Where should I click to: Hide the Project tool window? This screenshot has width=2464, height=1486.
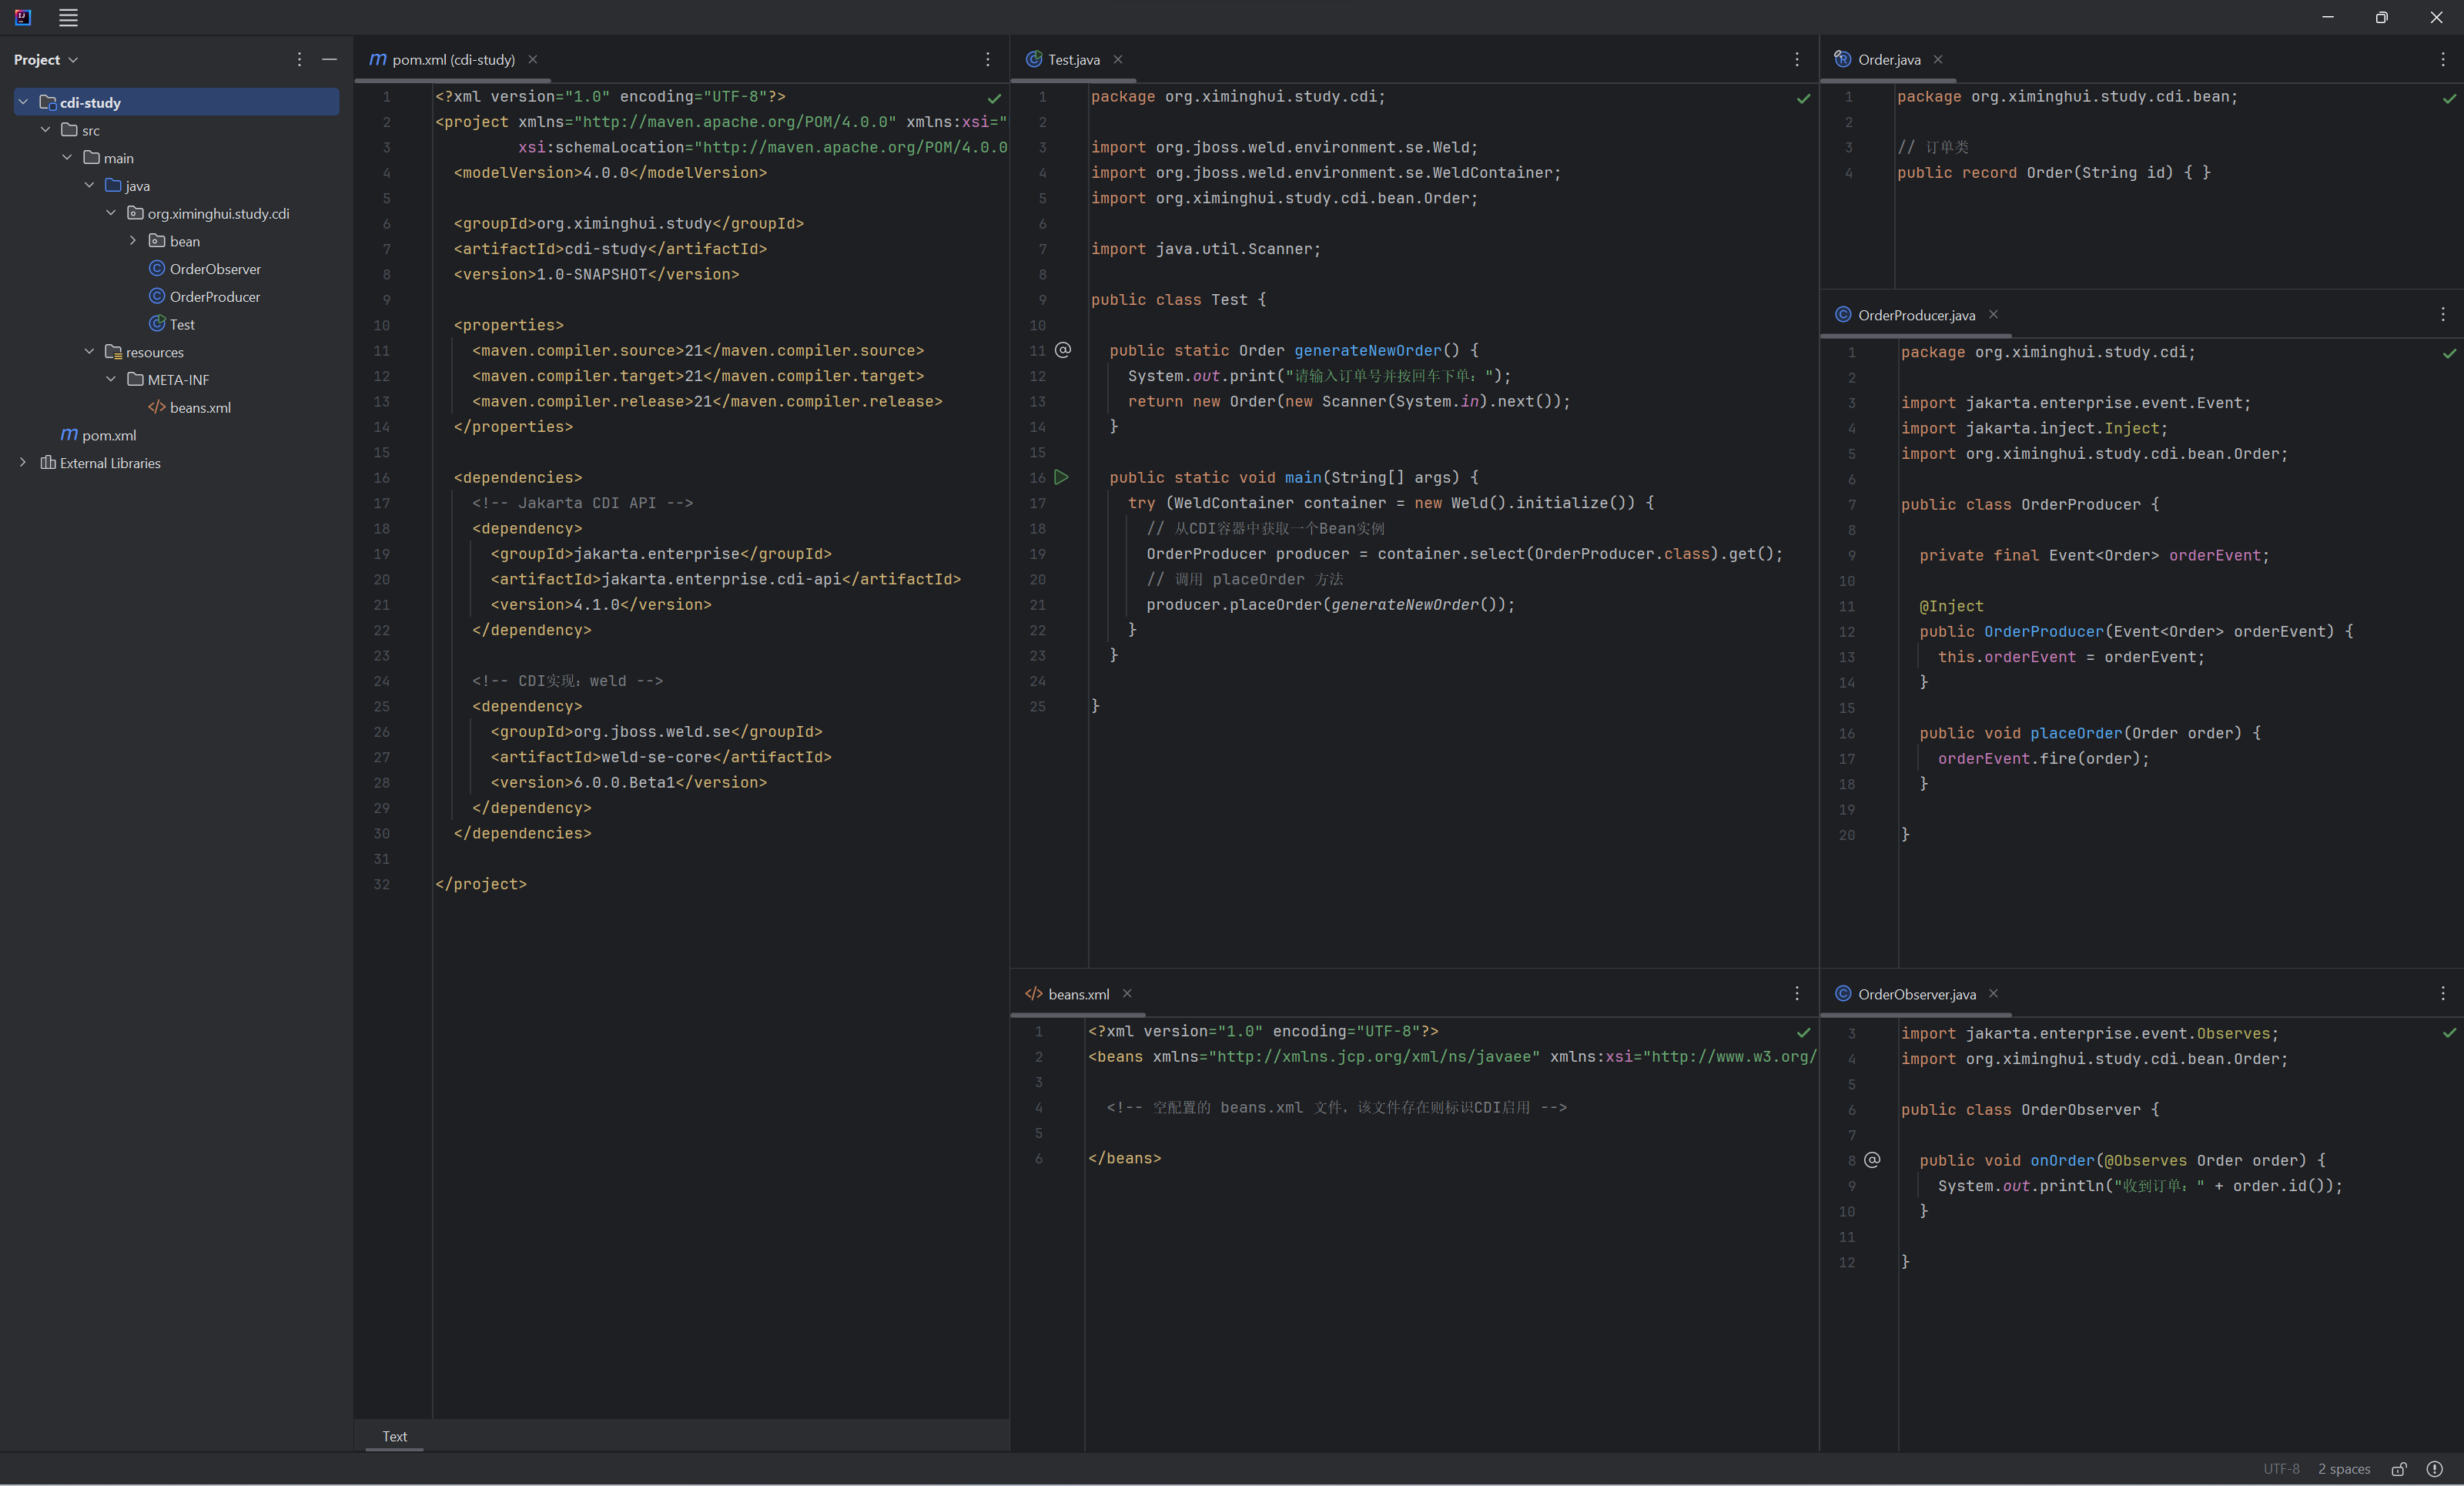pos(329,59)
